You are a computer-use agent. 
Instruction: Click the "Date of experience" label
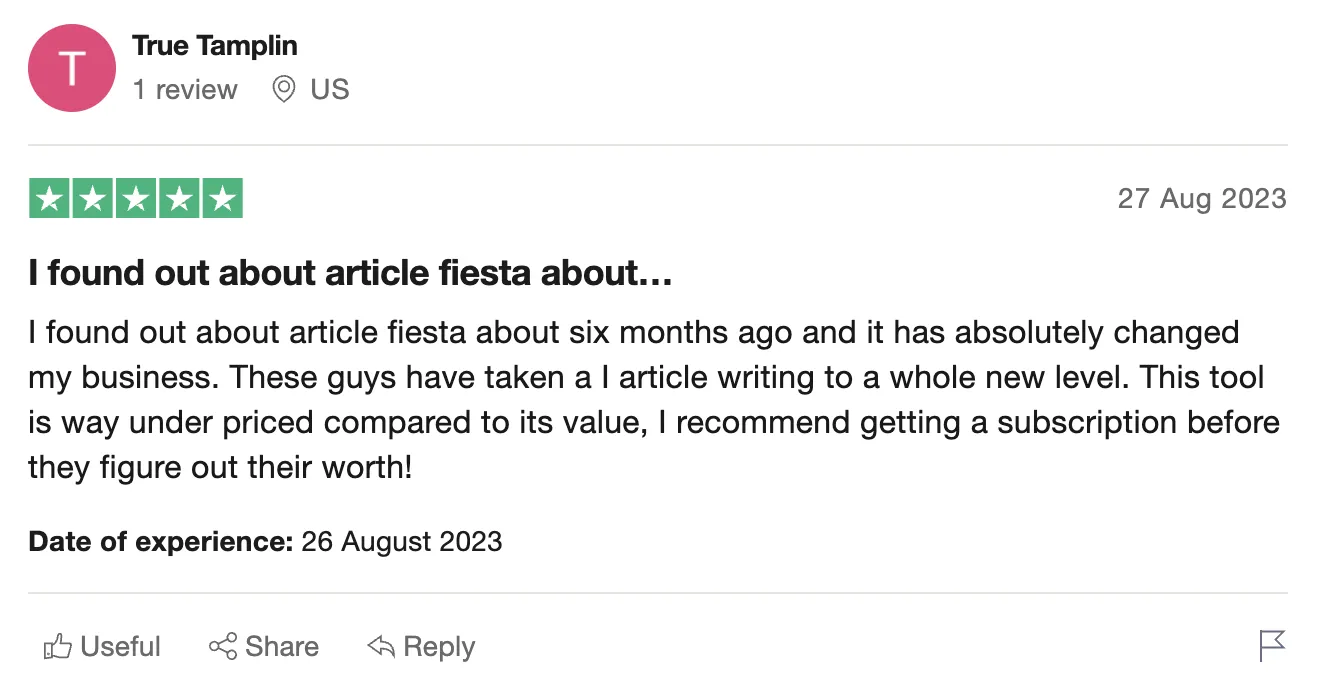click(160, 542)
